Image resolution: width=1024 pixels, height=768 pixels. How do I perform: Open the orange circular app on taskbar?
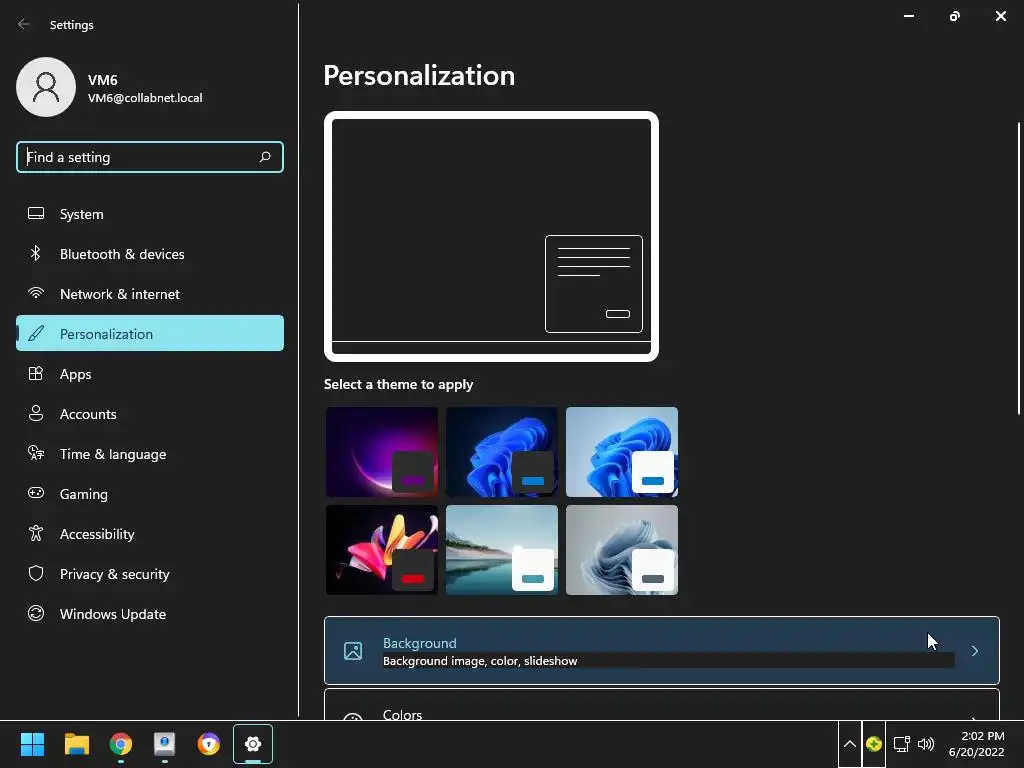[x=208, y=744]
